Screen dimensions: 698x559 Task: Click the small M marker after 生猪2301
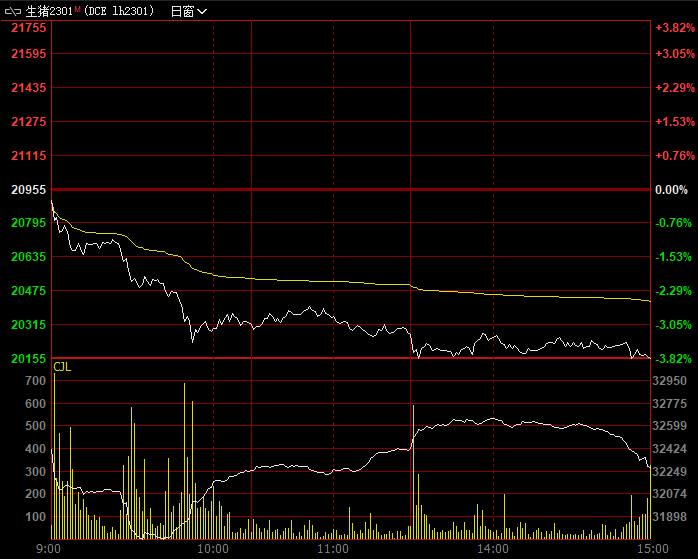[77, 9]
